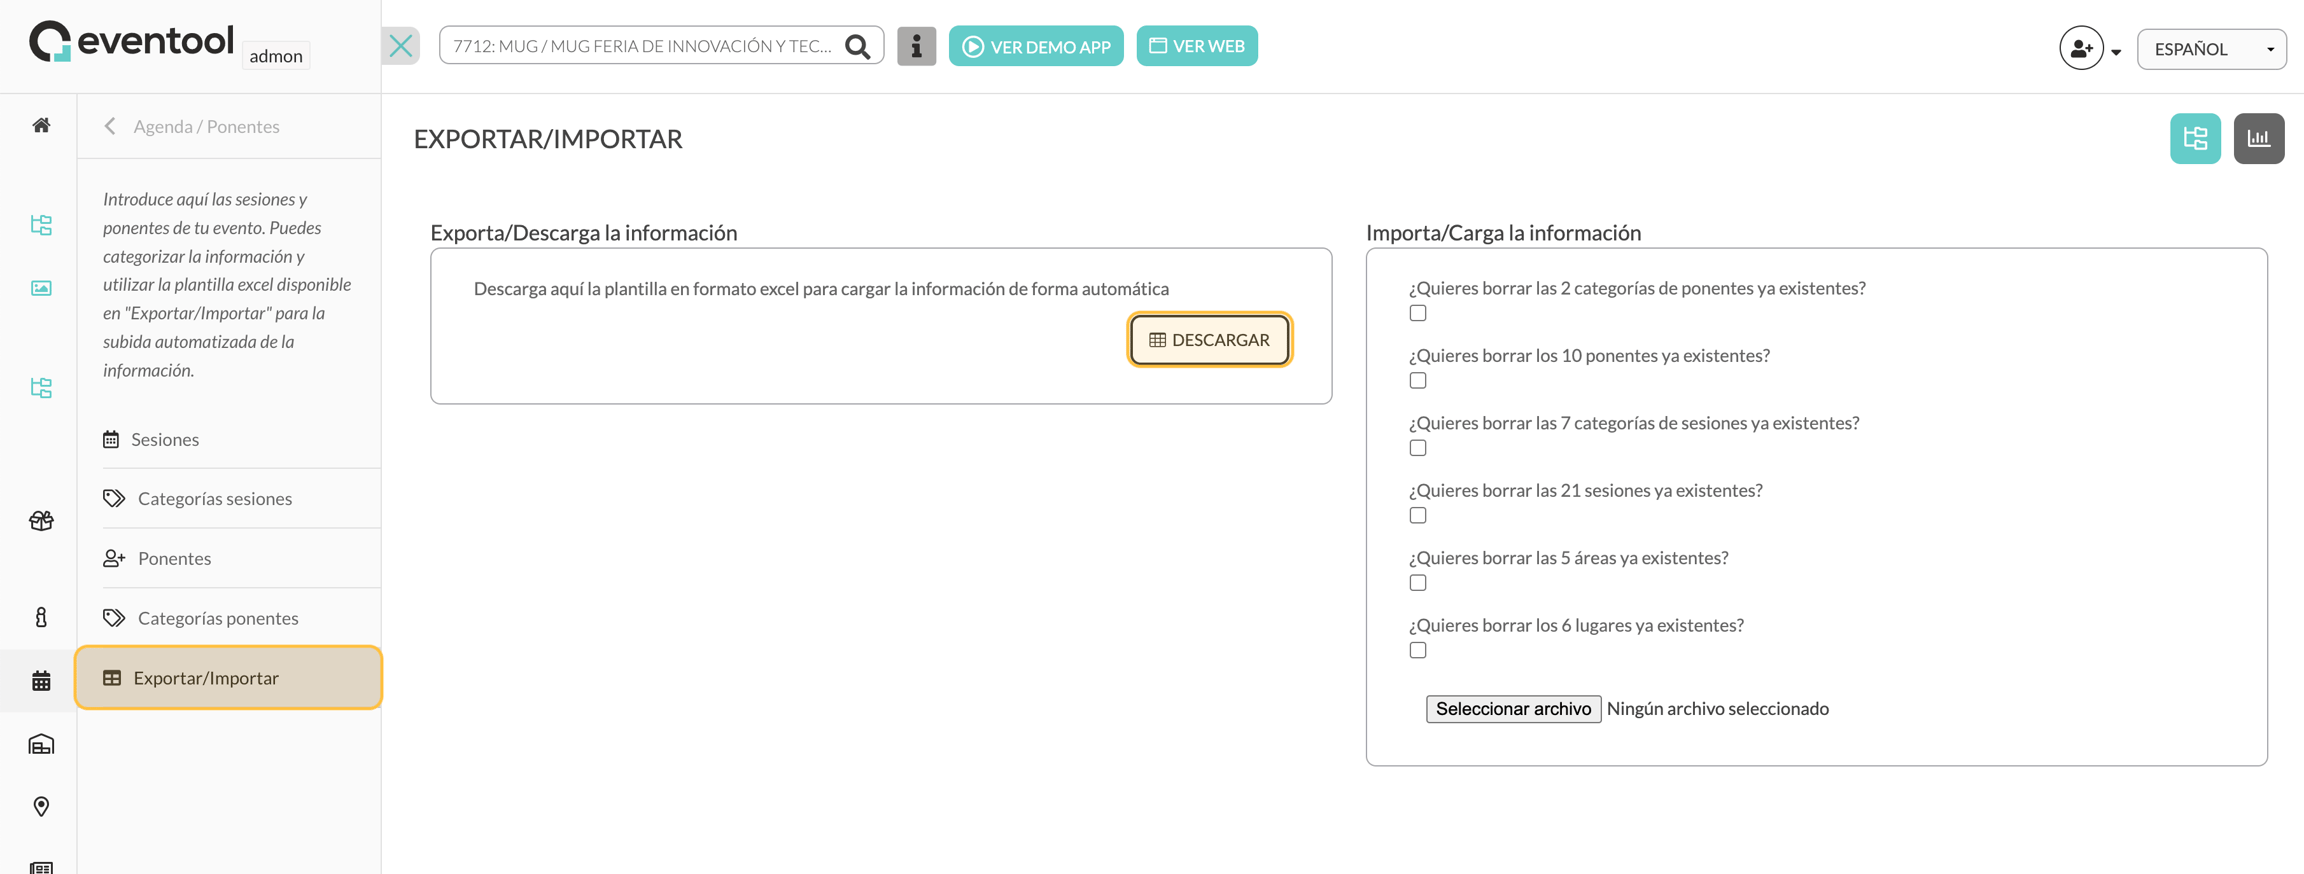The image size is (2304, 874).
Task: Collapse Agenda / Ponentes back chevron
Action: [x=110, y=126]
